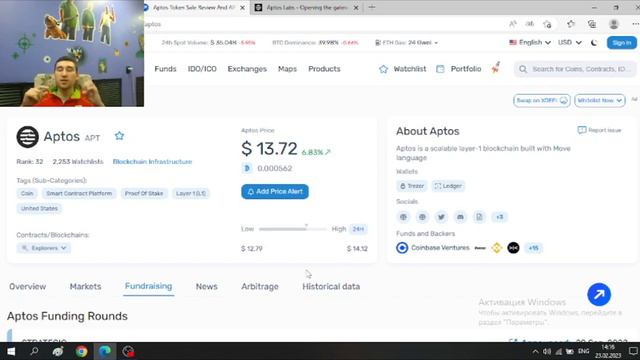Screen dimensions: 640x360
Task: Click Add Price Alert button
Action: pyautogui.click(x=275, y=191)
